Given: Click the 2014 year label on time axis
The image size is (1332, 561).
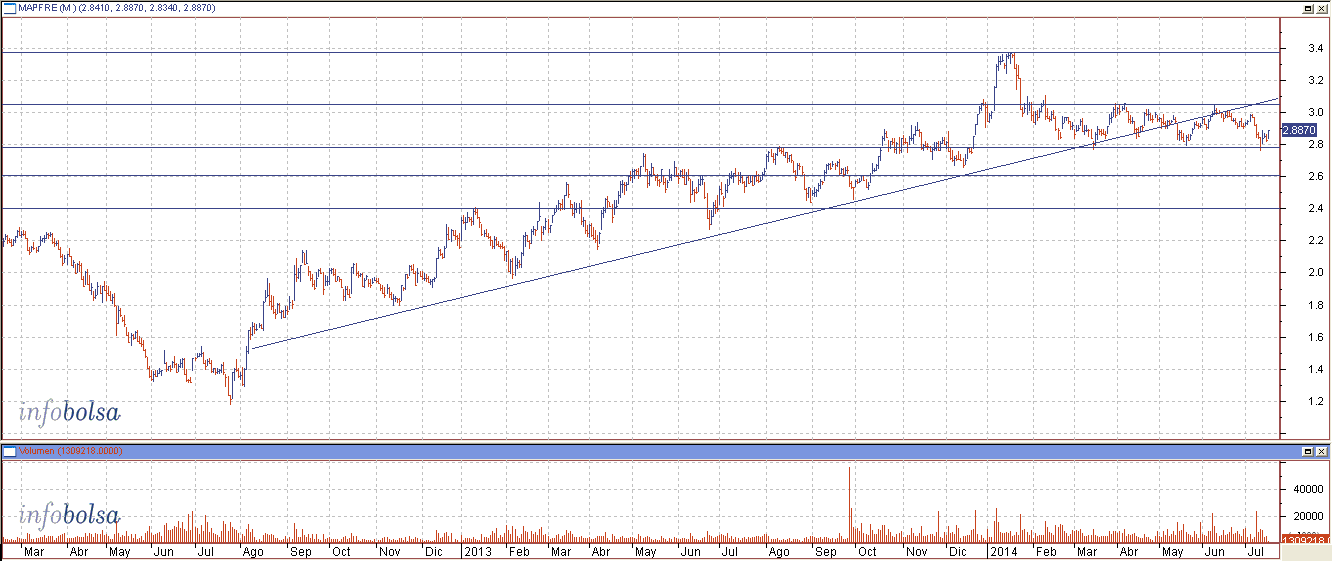Looking at the screenshot, I should tap(1003, 551).
